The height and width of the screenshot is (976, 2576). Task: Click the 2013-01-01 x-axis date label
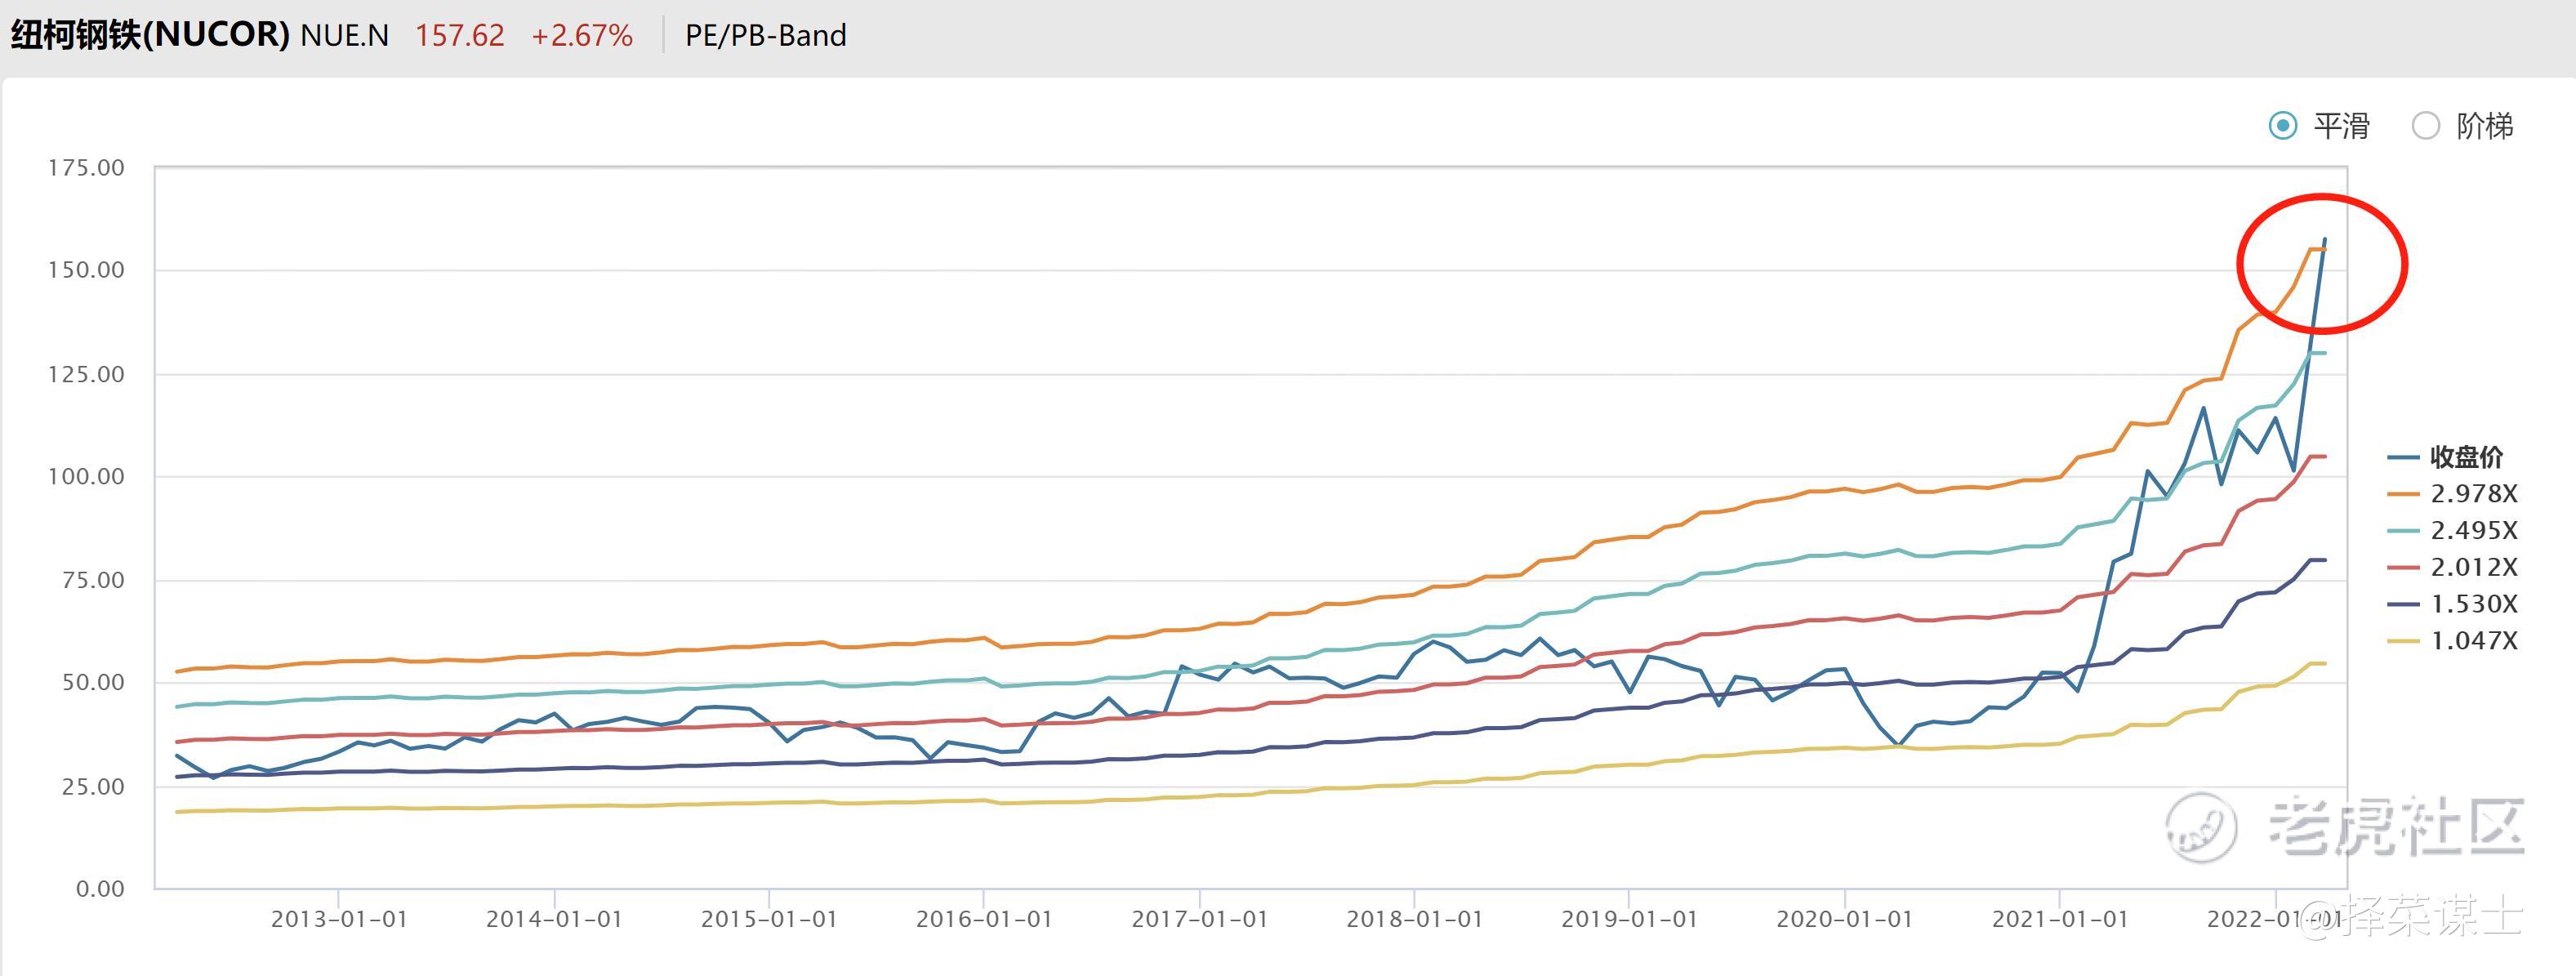tap(339, 919)
